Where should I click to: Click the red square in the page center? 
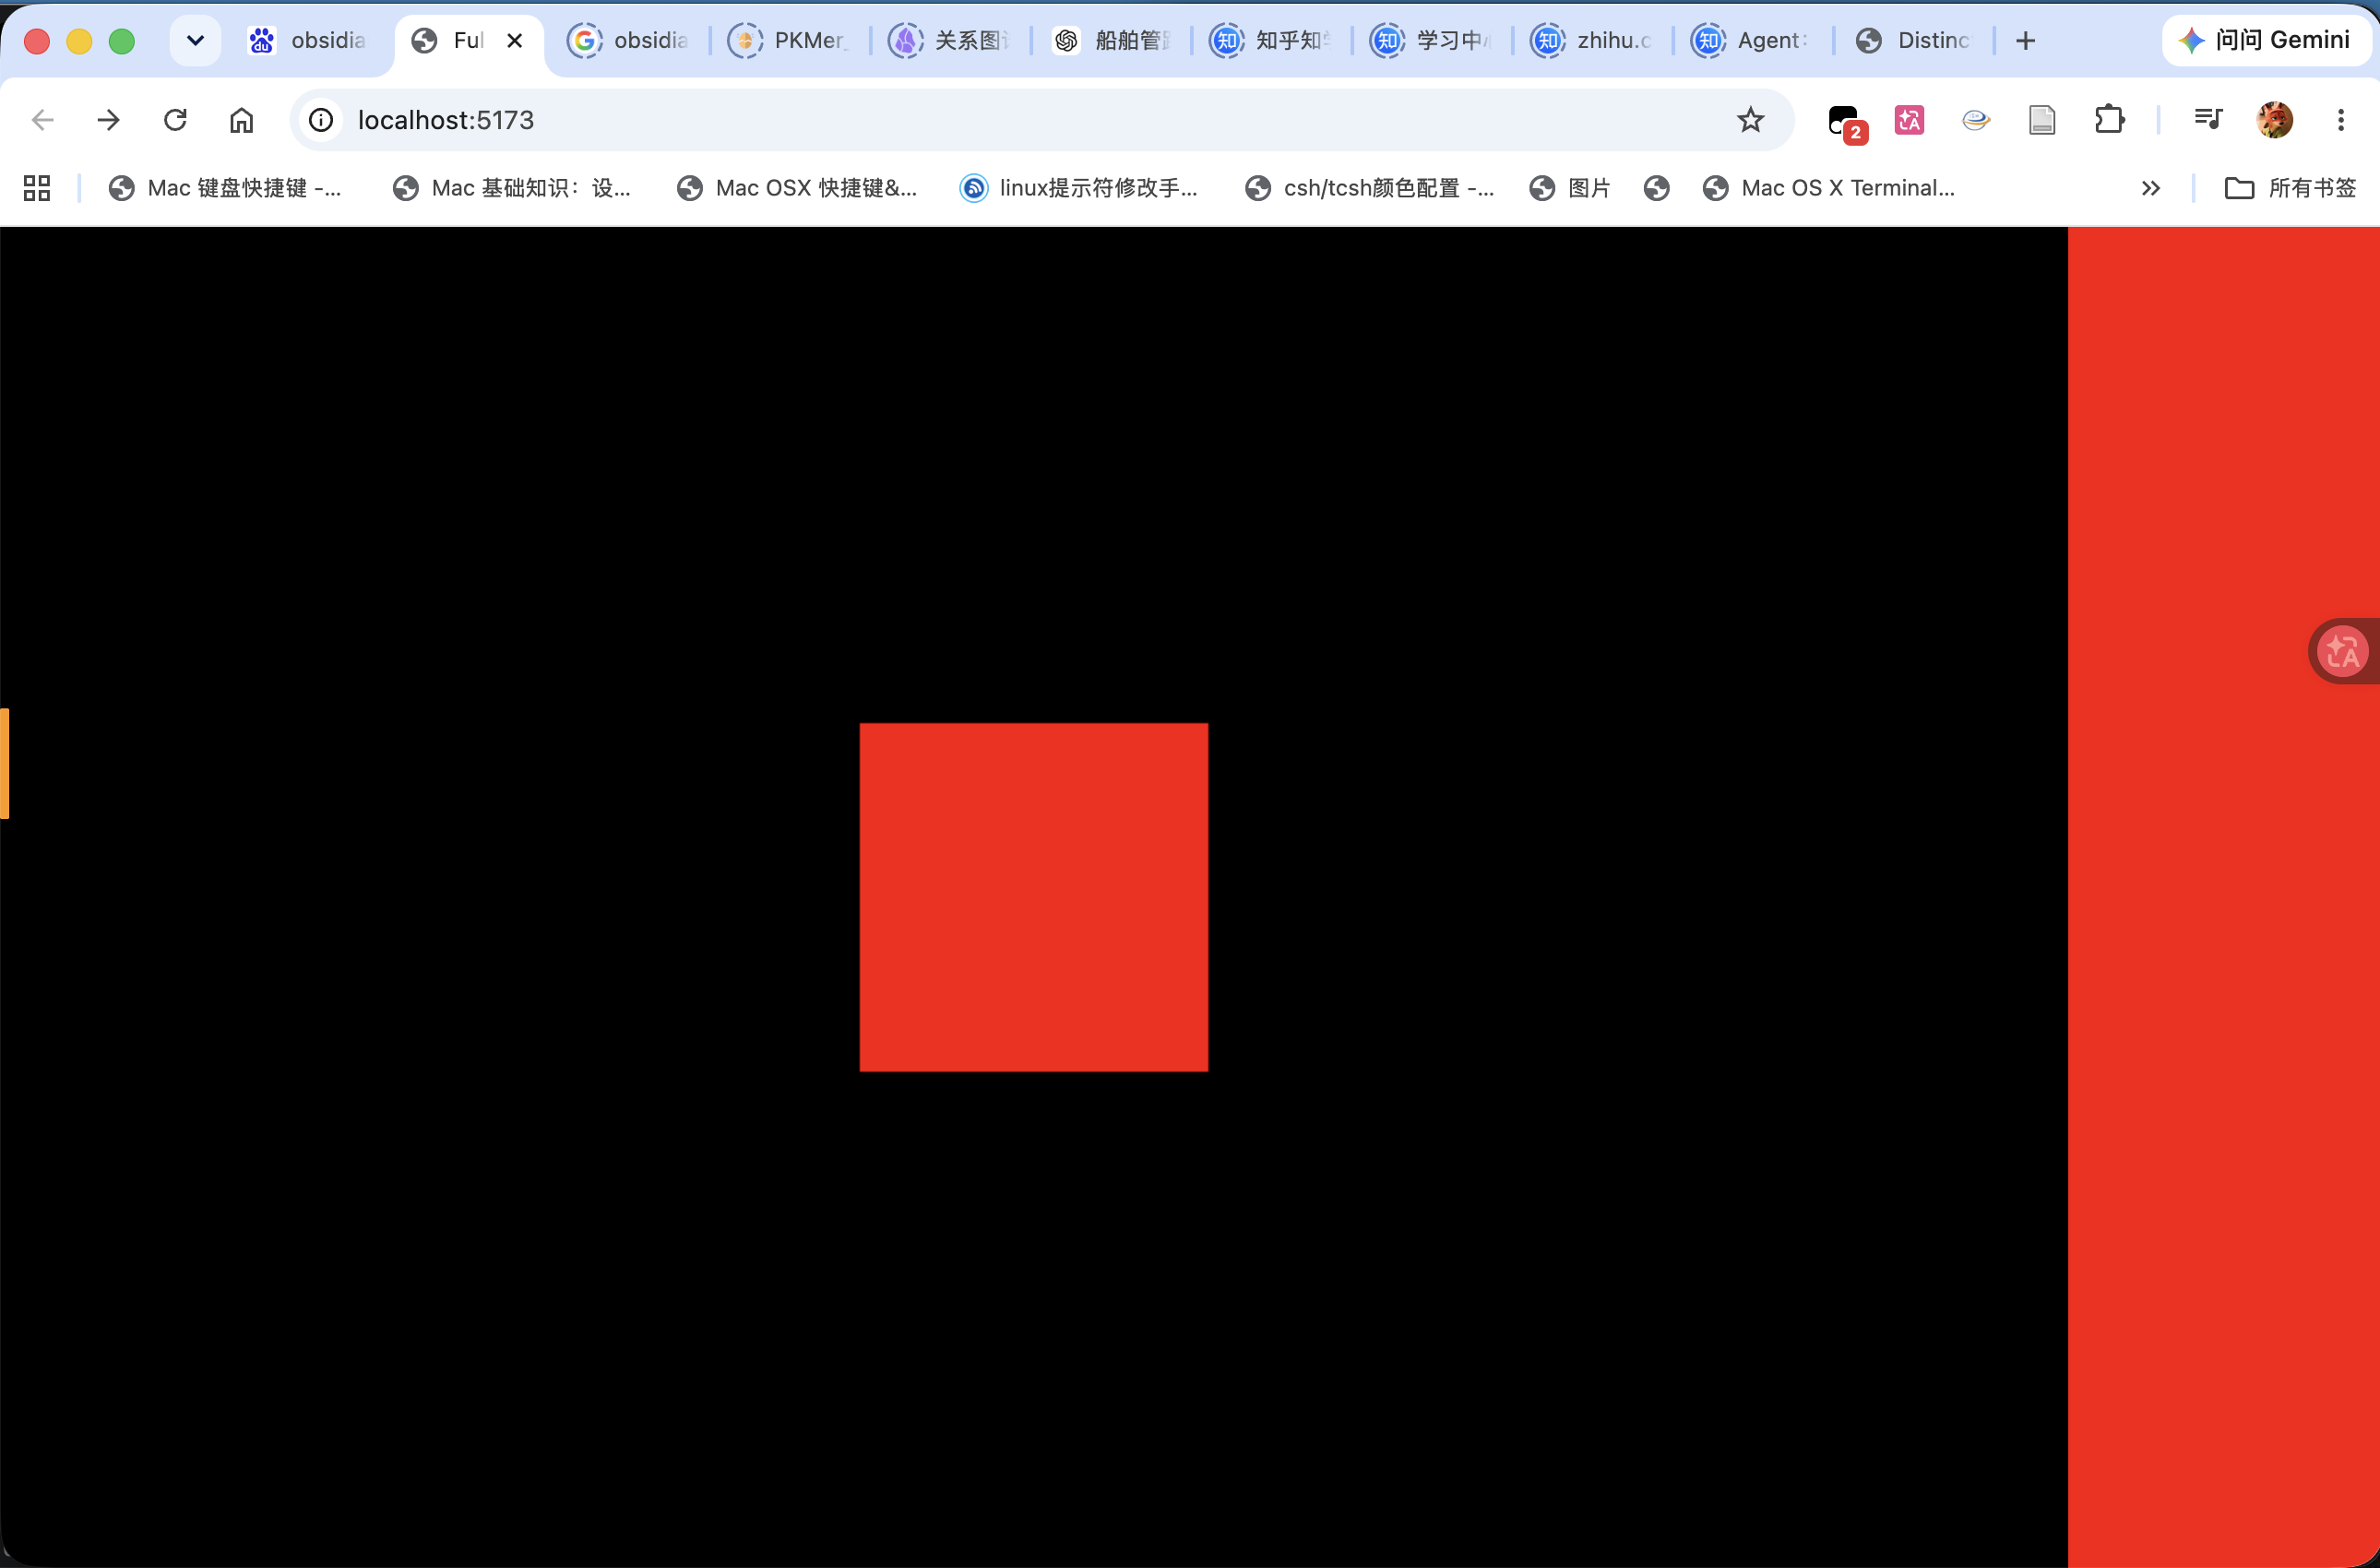(1034, 897)
